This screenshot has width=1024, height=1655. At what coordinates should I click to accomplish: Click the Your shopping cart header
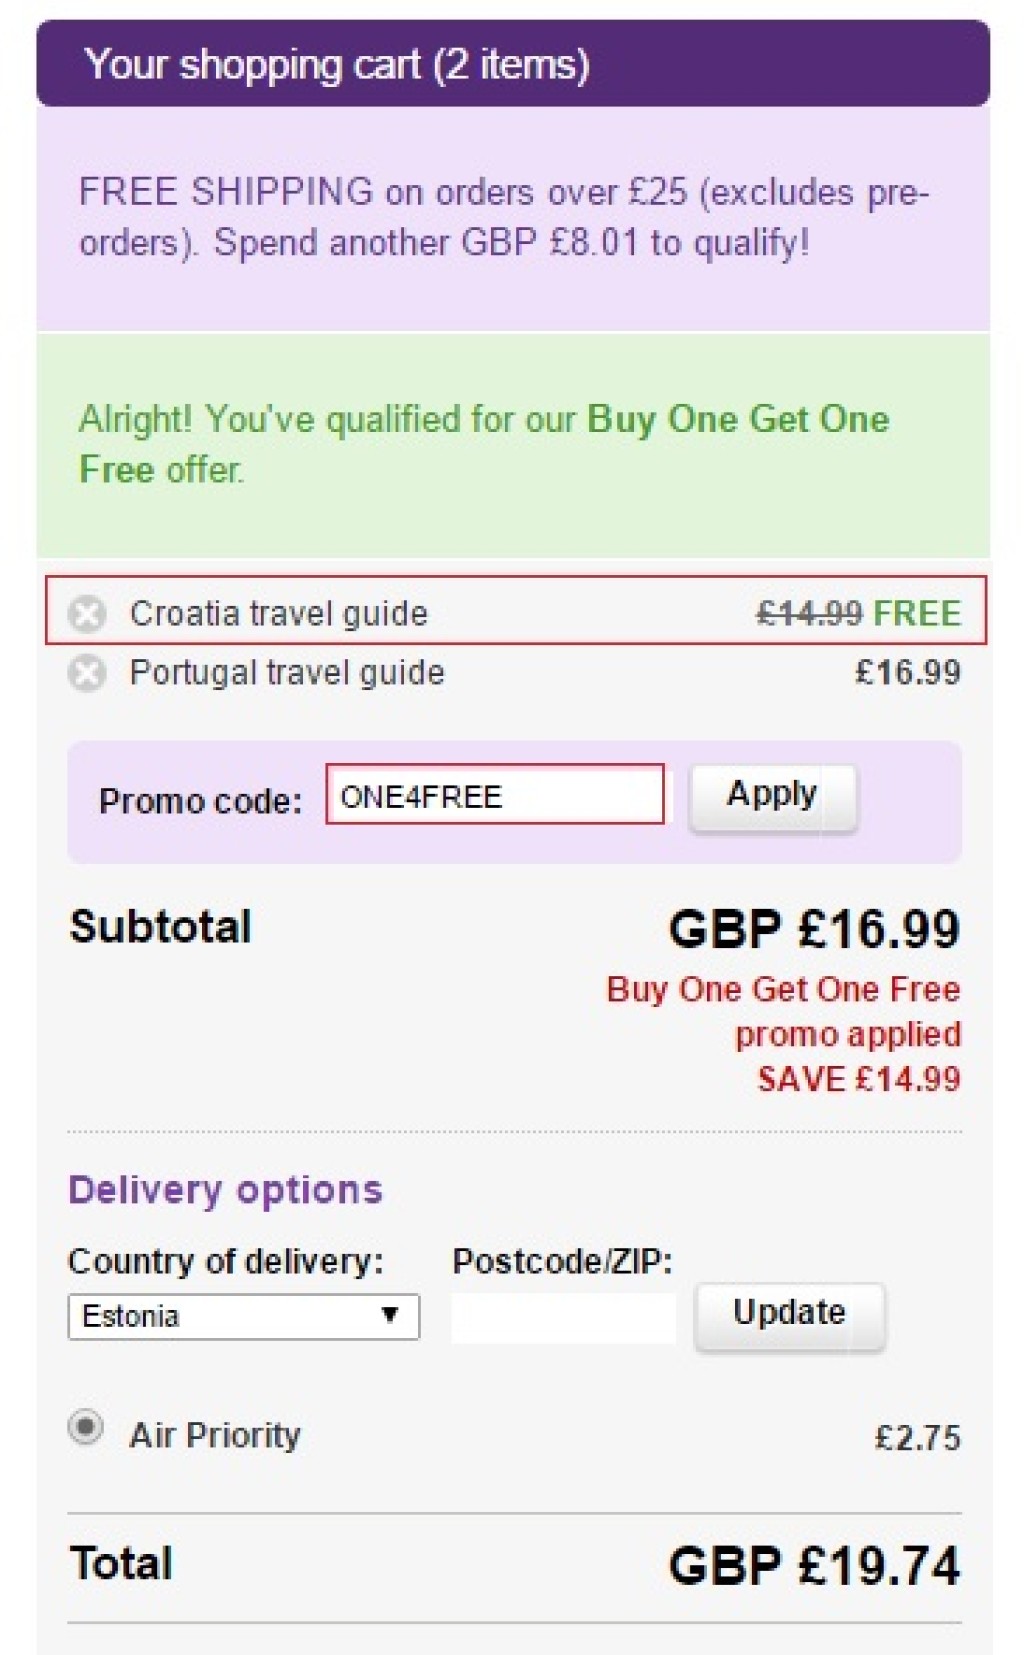[337, 65]
